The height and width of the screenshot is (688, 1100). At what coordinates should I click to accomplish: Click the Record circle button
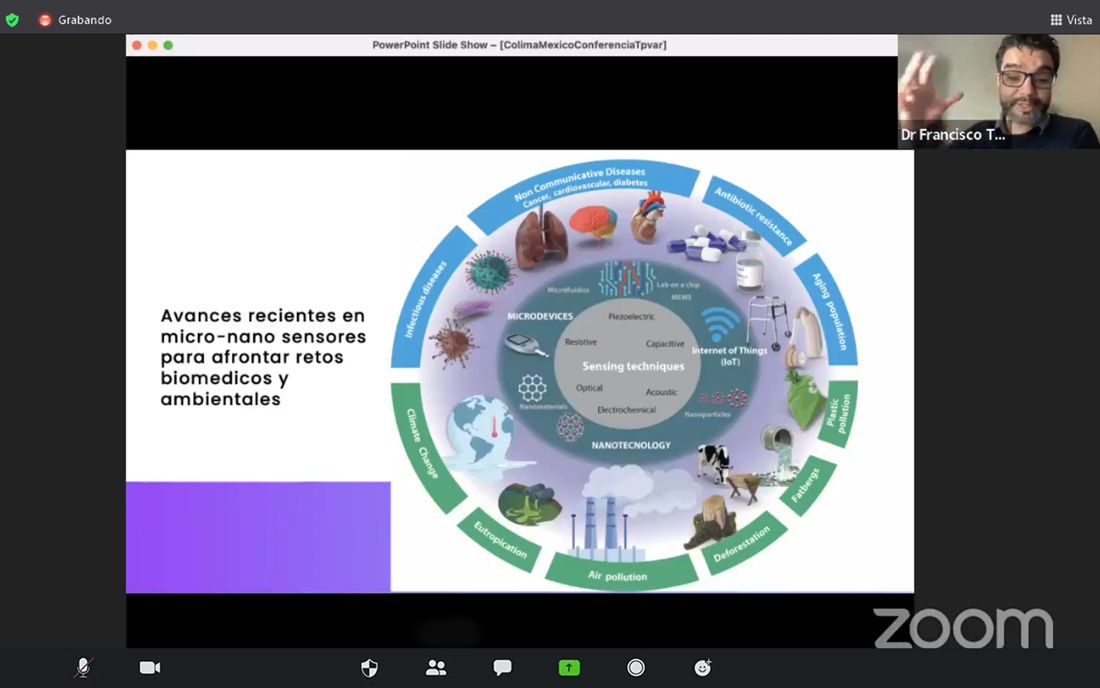pos(636,667)
